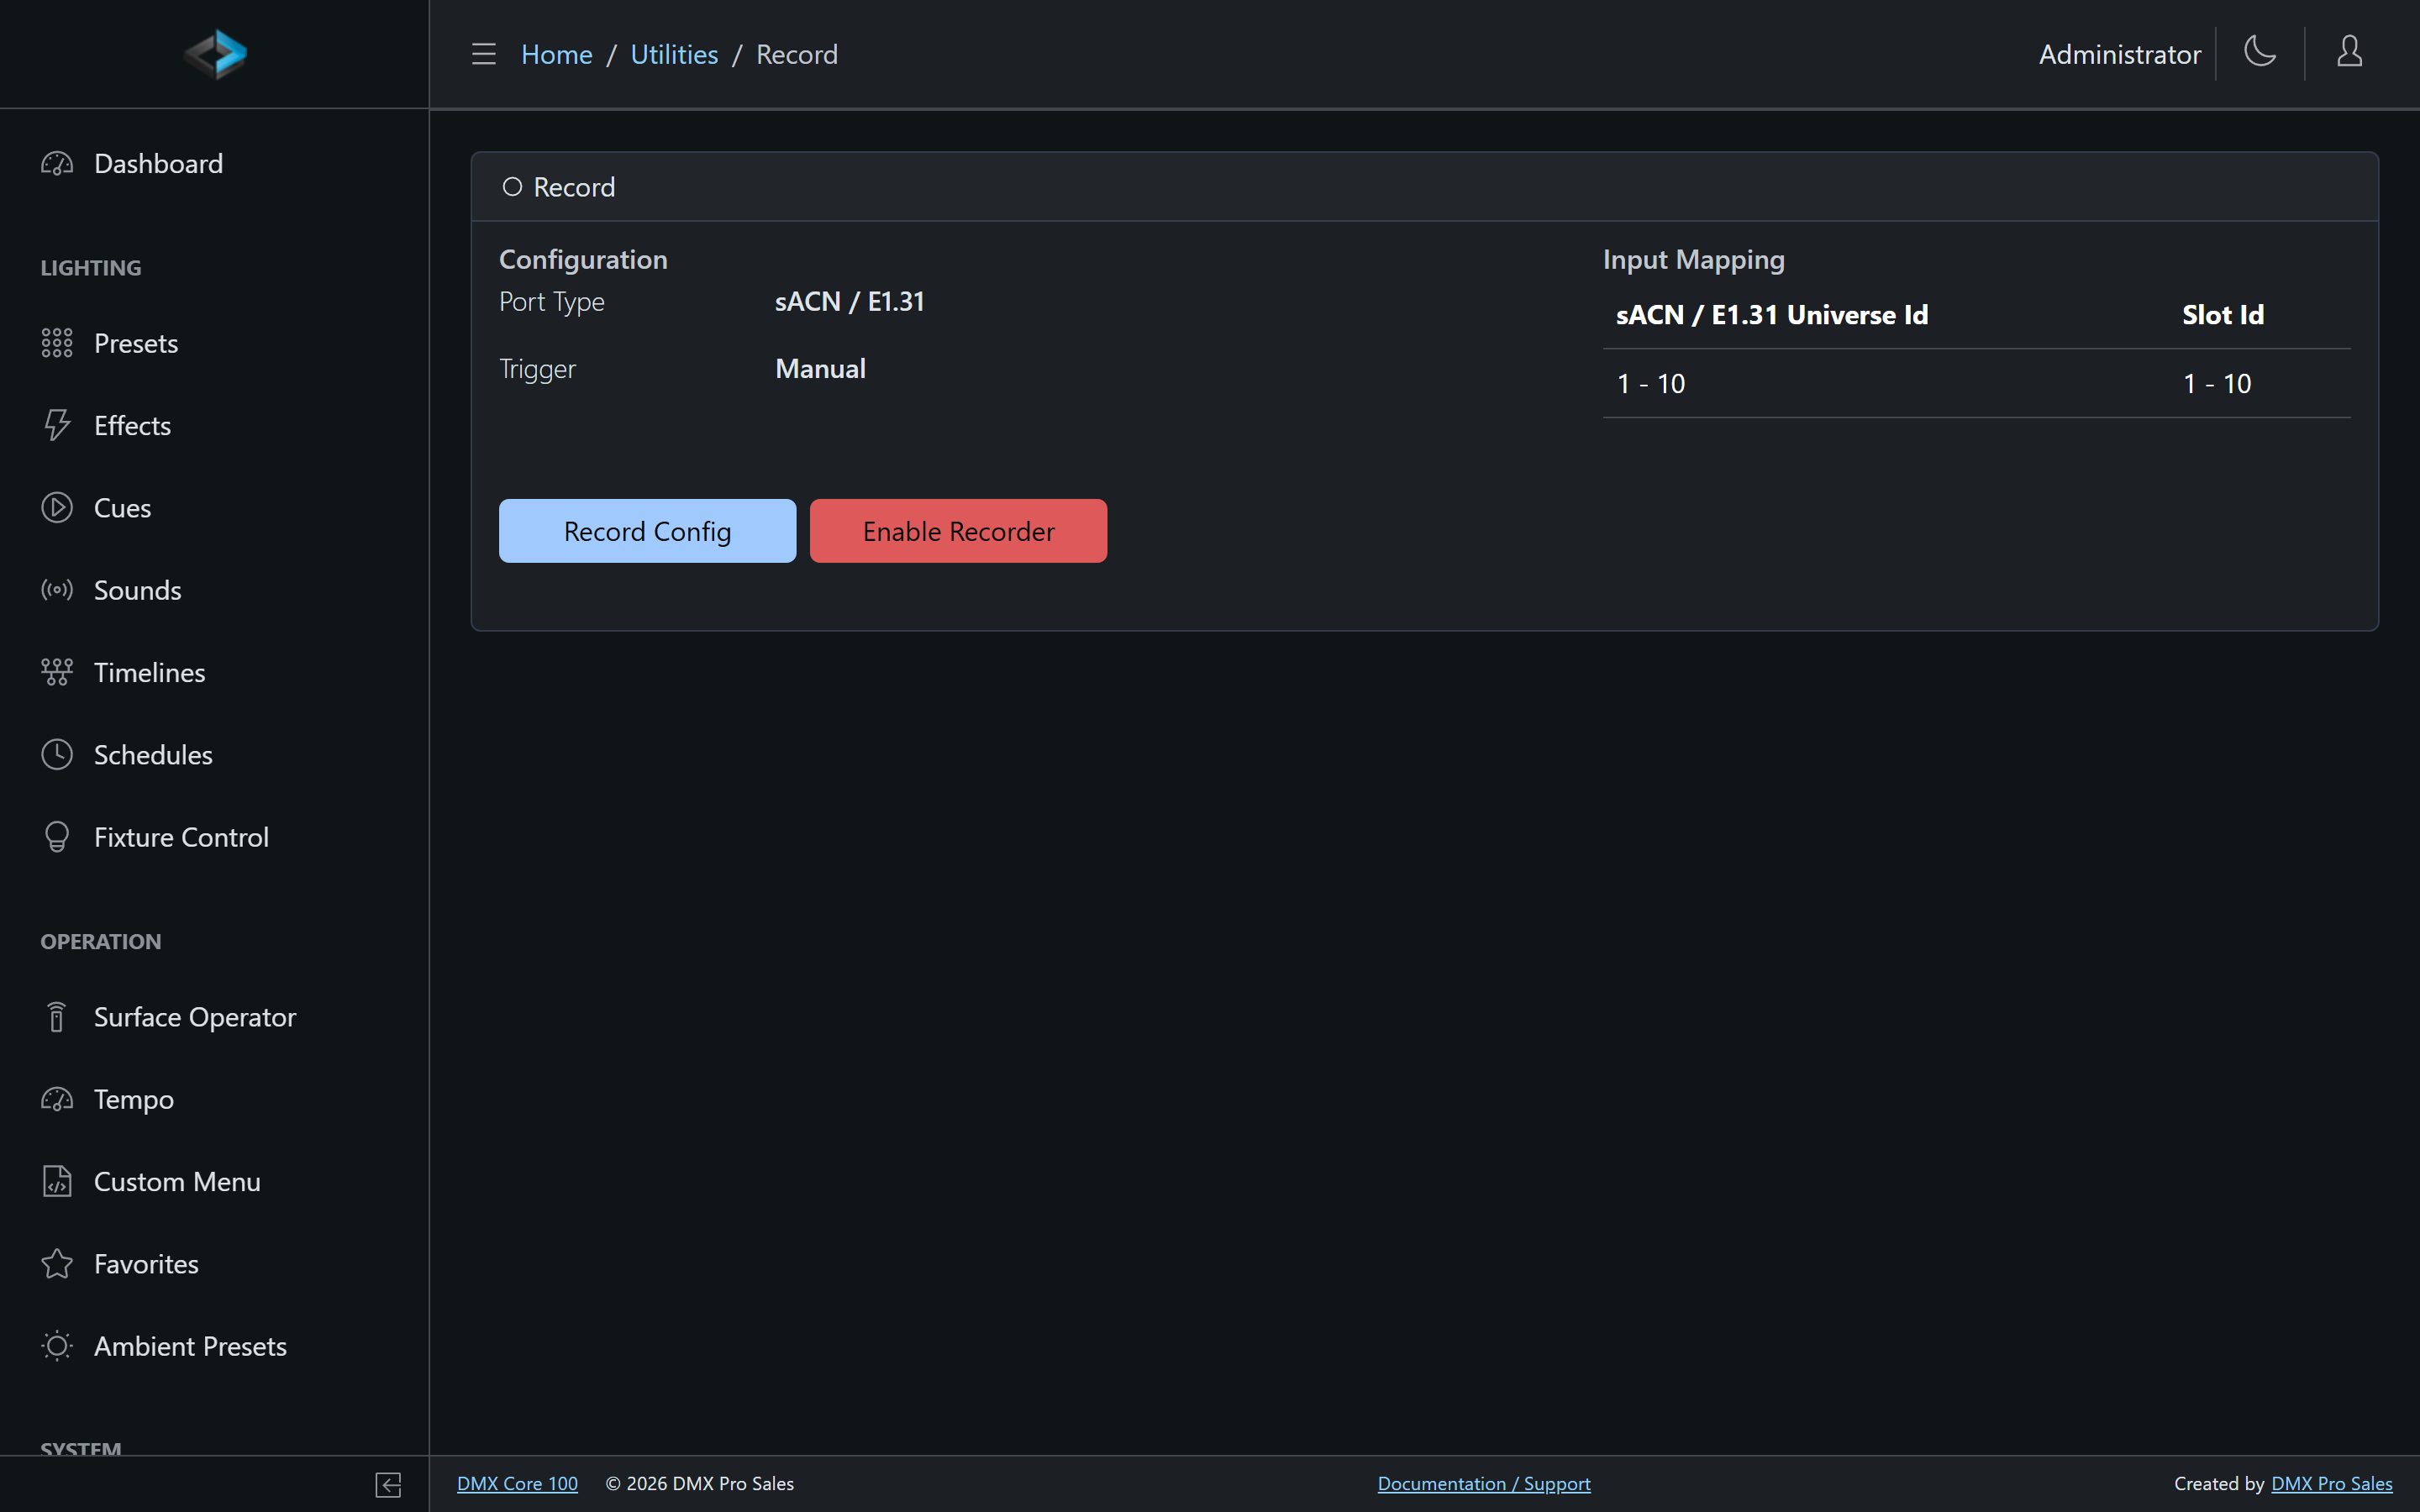Select Cues in the sidebar
Viewport: 2420px width, 1512px height.
tap(214, 508)
